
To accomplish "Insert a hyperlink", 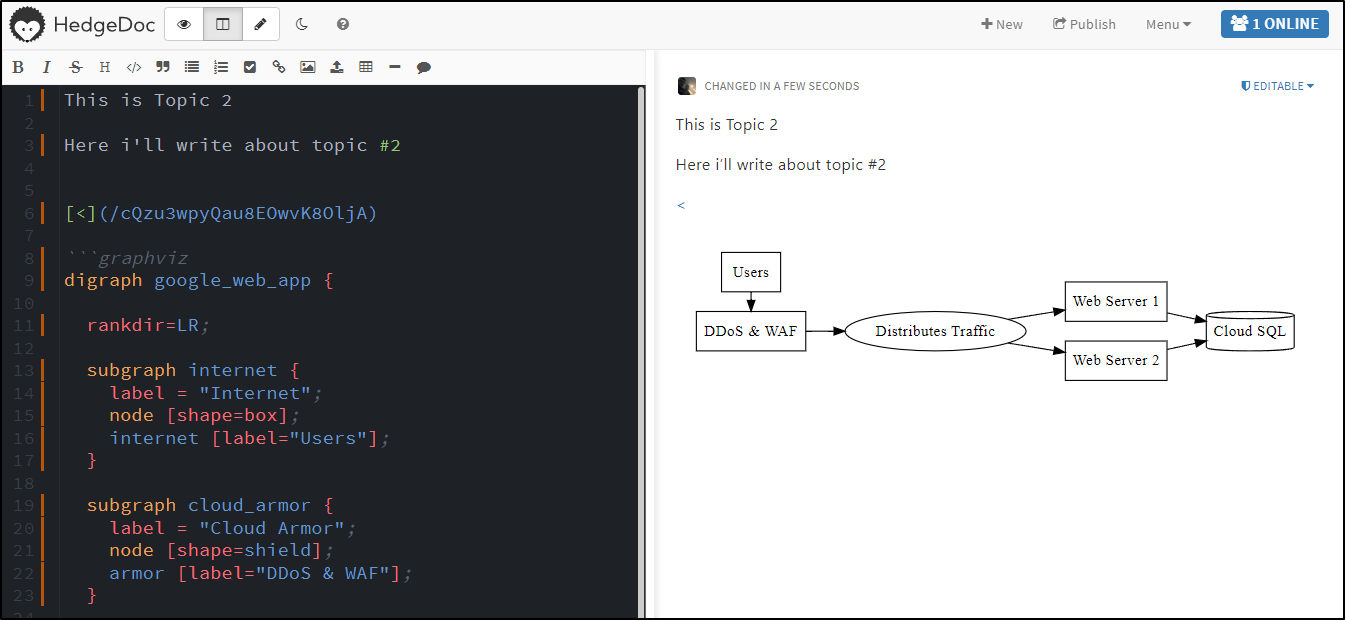I will pyautogui.click(x=279, y=67).
